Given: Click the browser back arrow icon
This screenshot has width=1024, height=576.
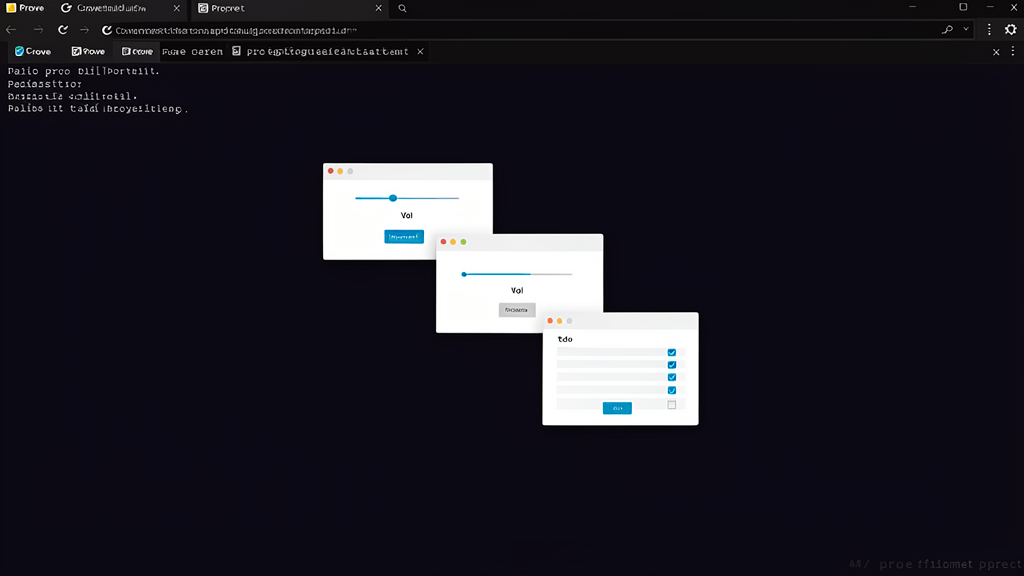Looking at the screenshot, I should tap(11, 29).
